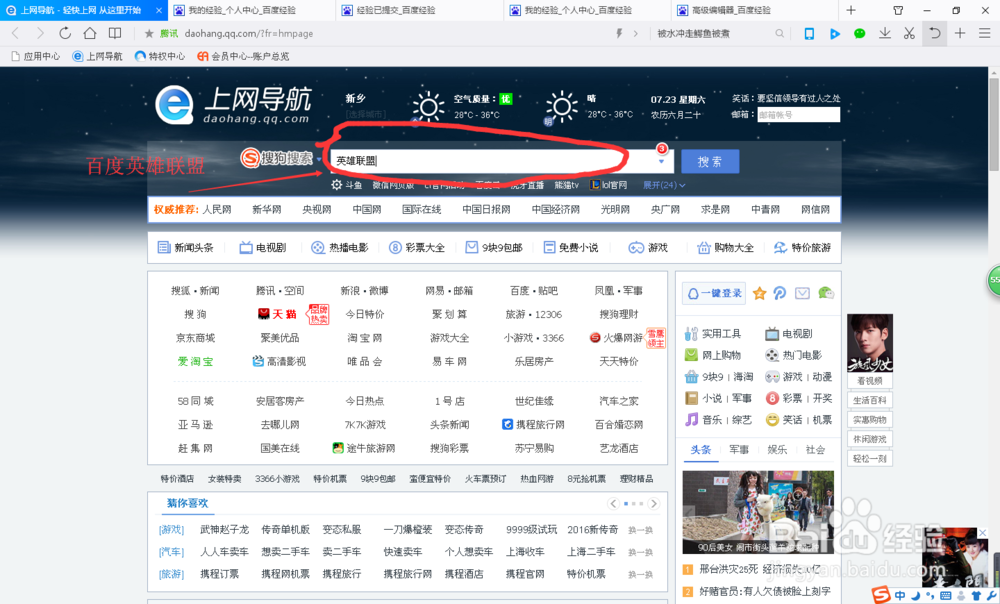
Task: Click the 生活百科 sidebar button
Action: (x=870, y=401)
